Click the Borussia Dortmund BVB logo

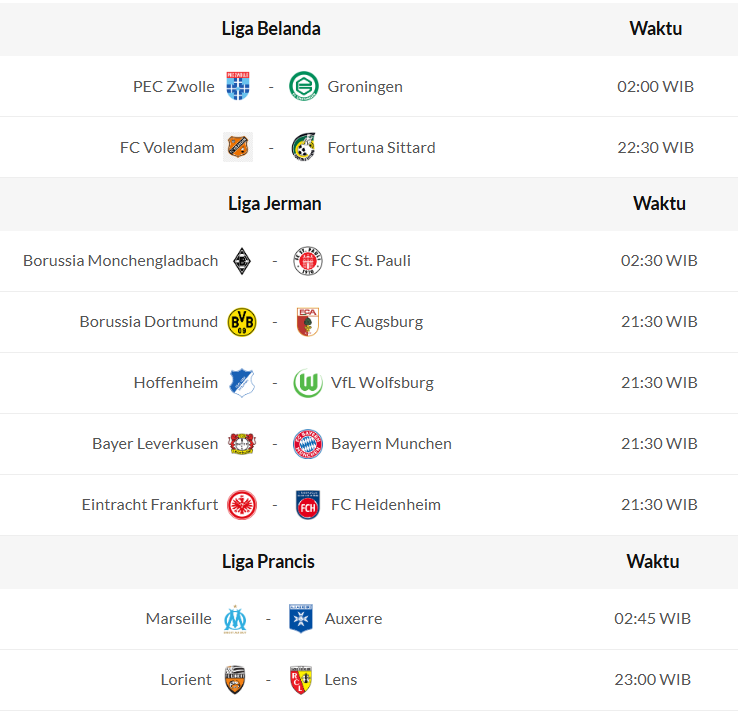coord(242,322)
